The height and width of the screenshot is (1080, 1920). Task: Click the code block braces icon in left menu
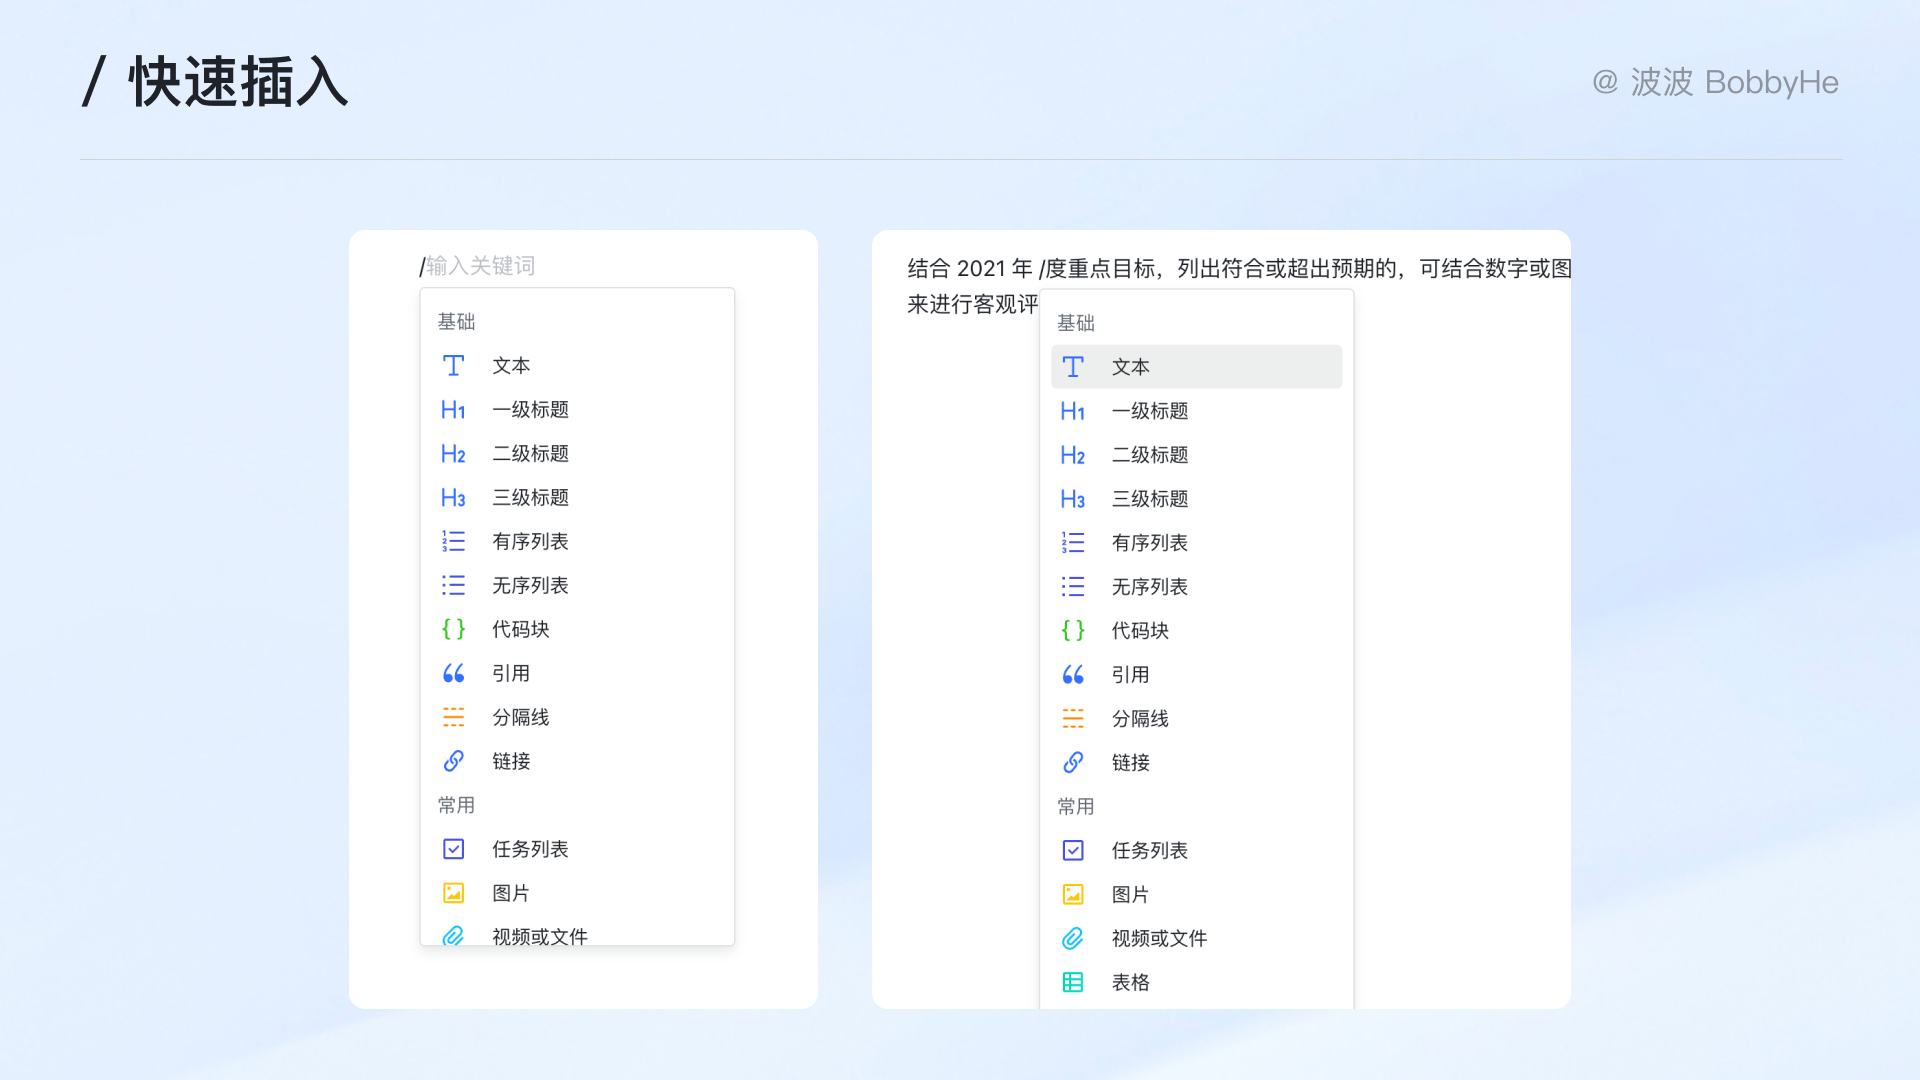453,629
